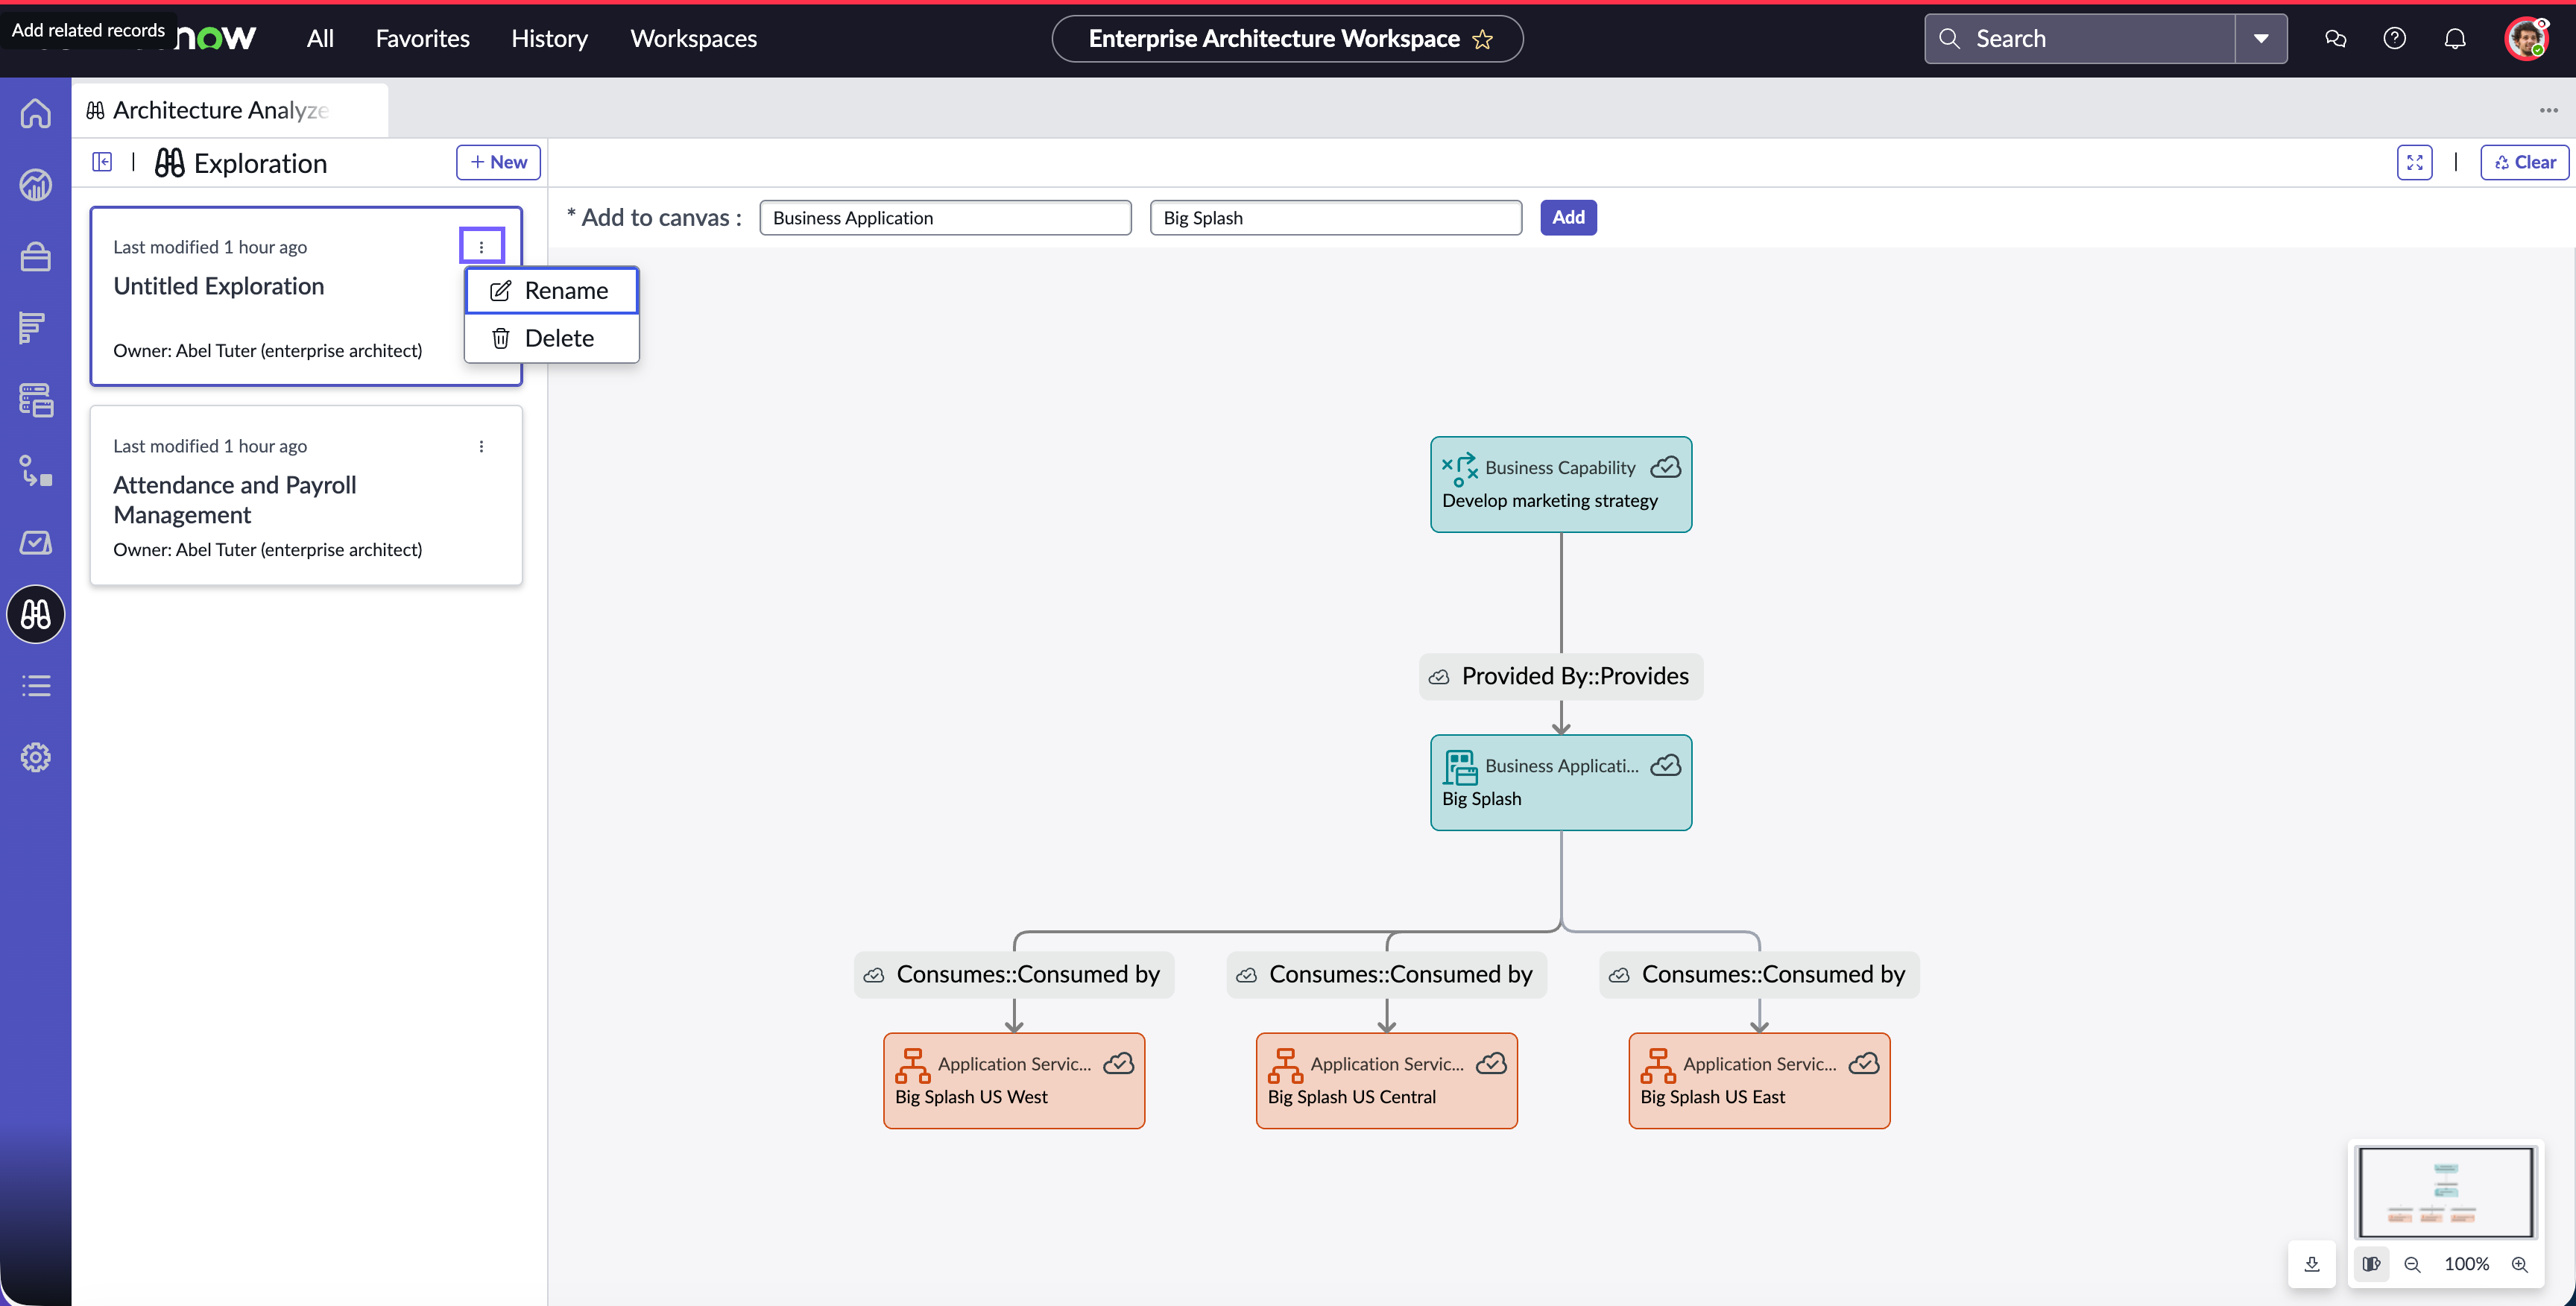Click the 100% zoom level value
Viewport: 2576px width, 1306px height.
(2466, 1264)
